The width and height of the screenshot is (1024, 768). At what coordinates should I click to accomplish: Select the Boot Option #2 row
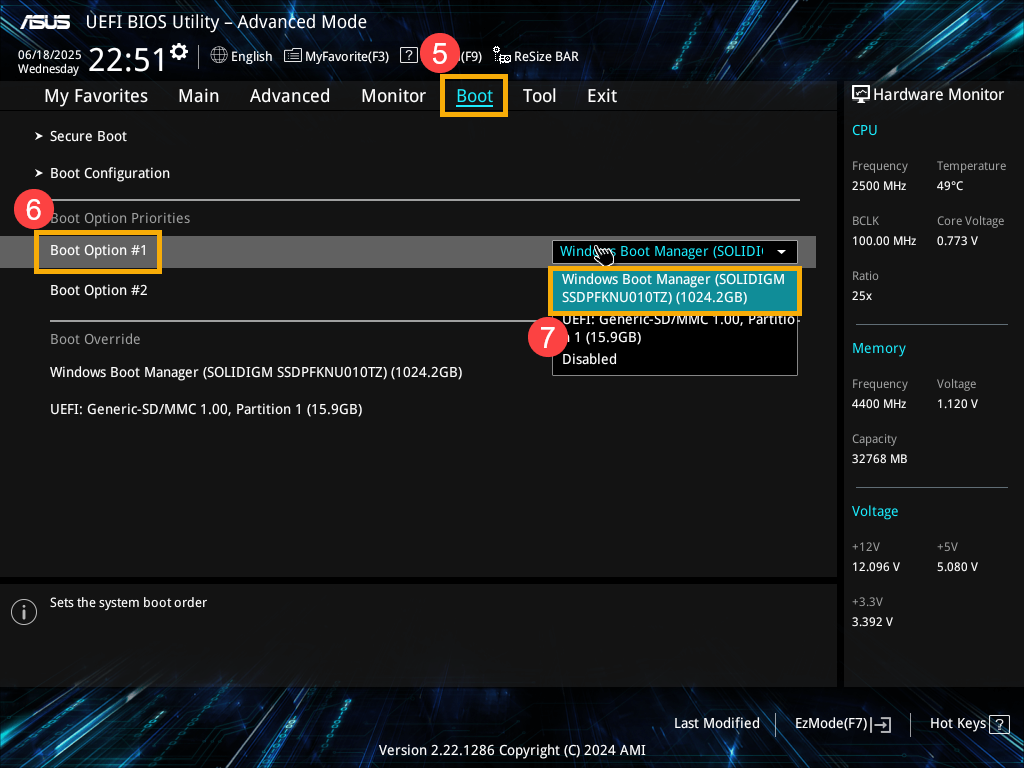tap(99, 291)
